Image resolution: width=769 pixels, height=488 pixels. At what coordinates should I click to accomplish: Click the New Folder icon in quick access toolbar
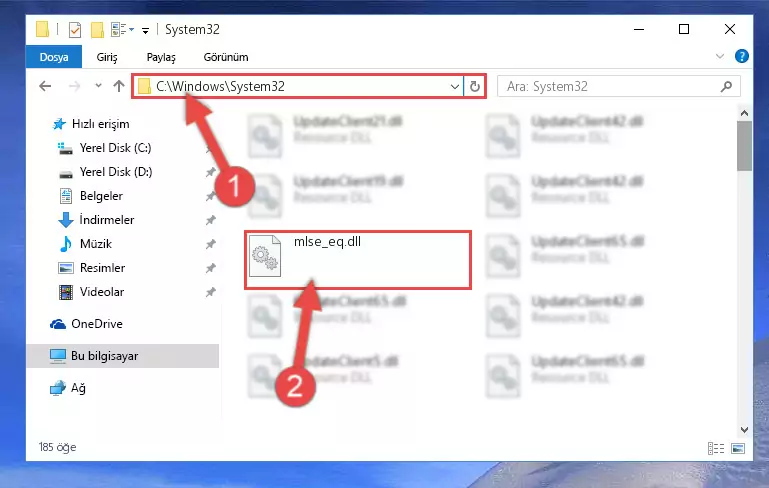97,30
